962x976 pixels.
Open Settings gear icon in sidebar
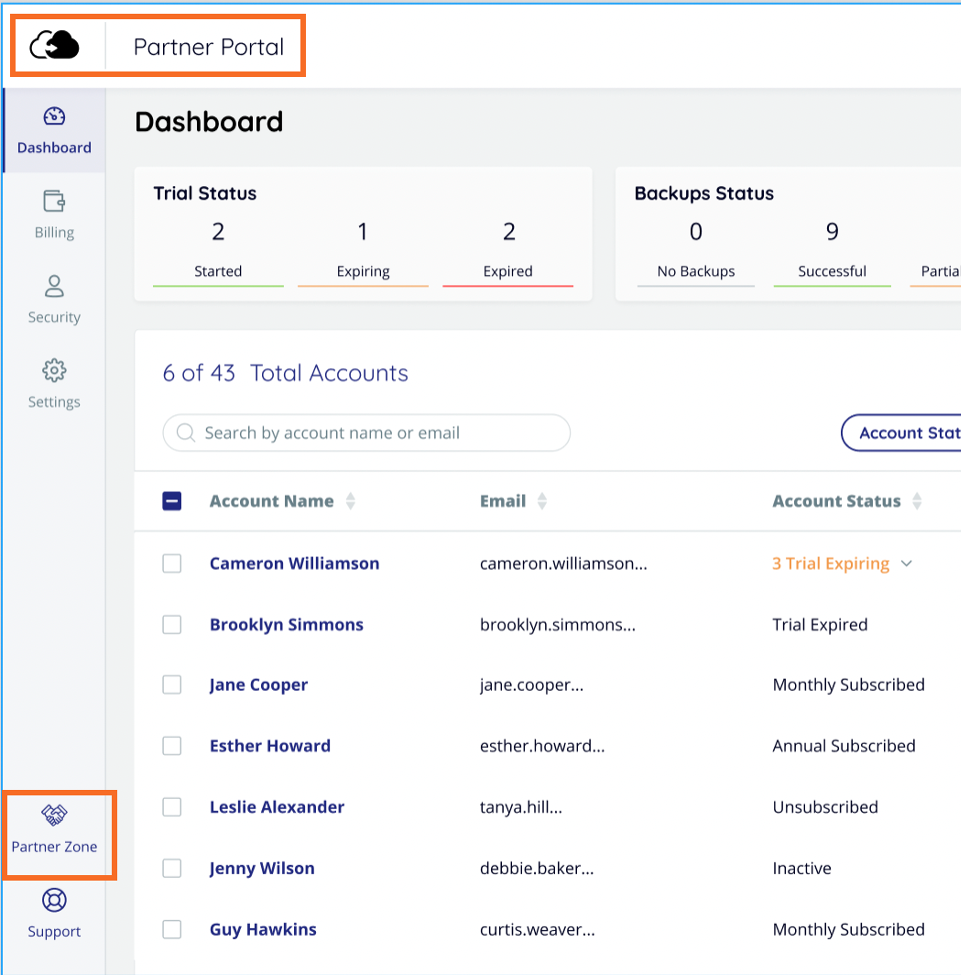54,370
